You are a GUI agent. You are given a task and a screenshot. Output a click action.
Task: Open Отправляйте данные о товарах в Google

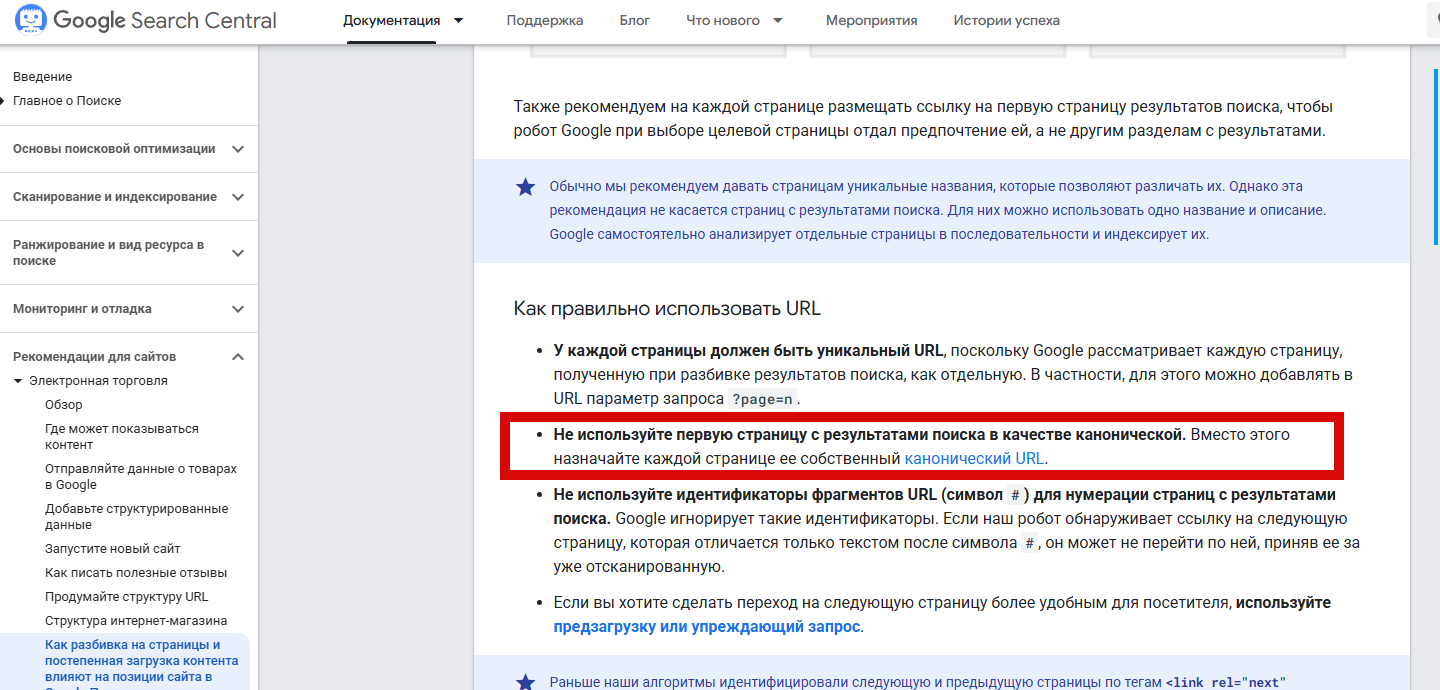point(141,477)
